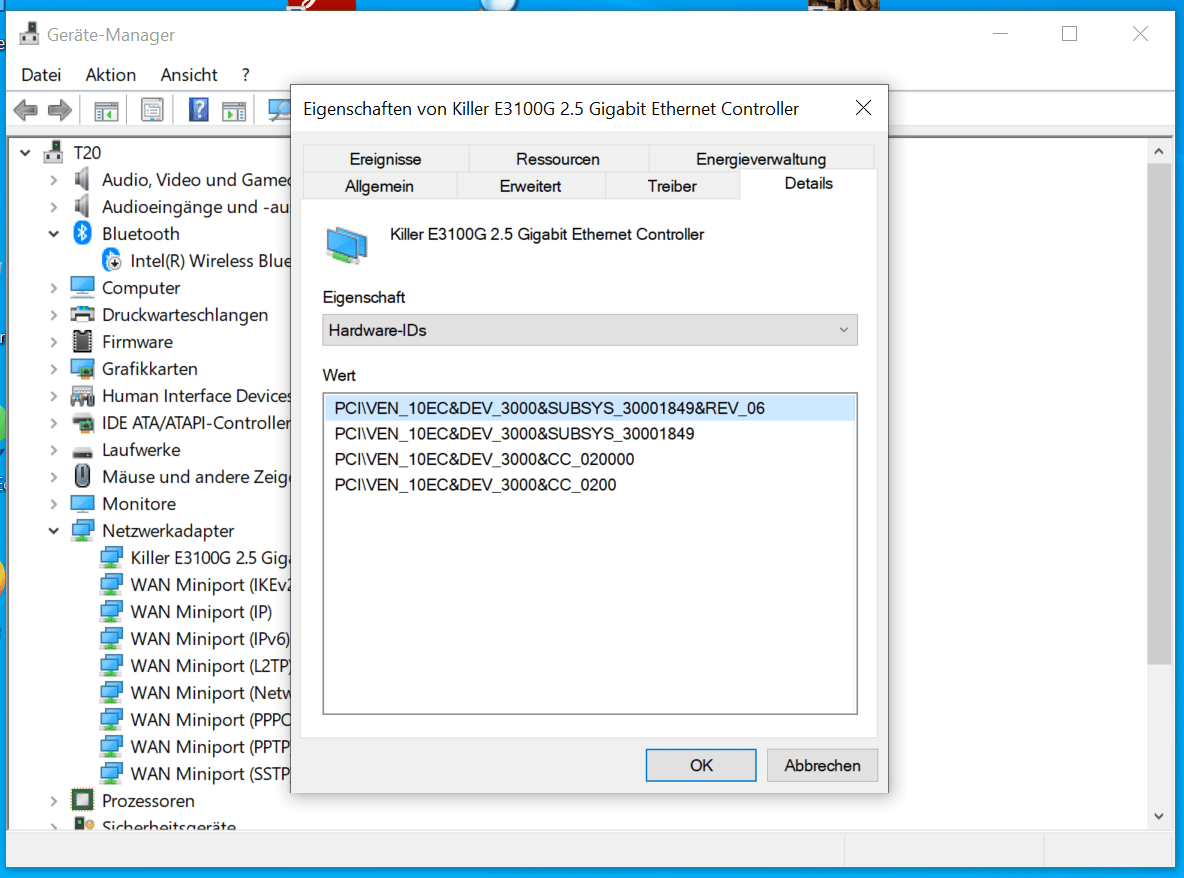Click the Monitore category icon

point(82,504)
